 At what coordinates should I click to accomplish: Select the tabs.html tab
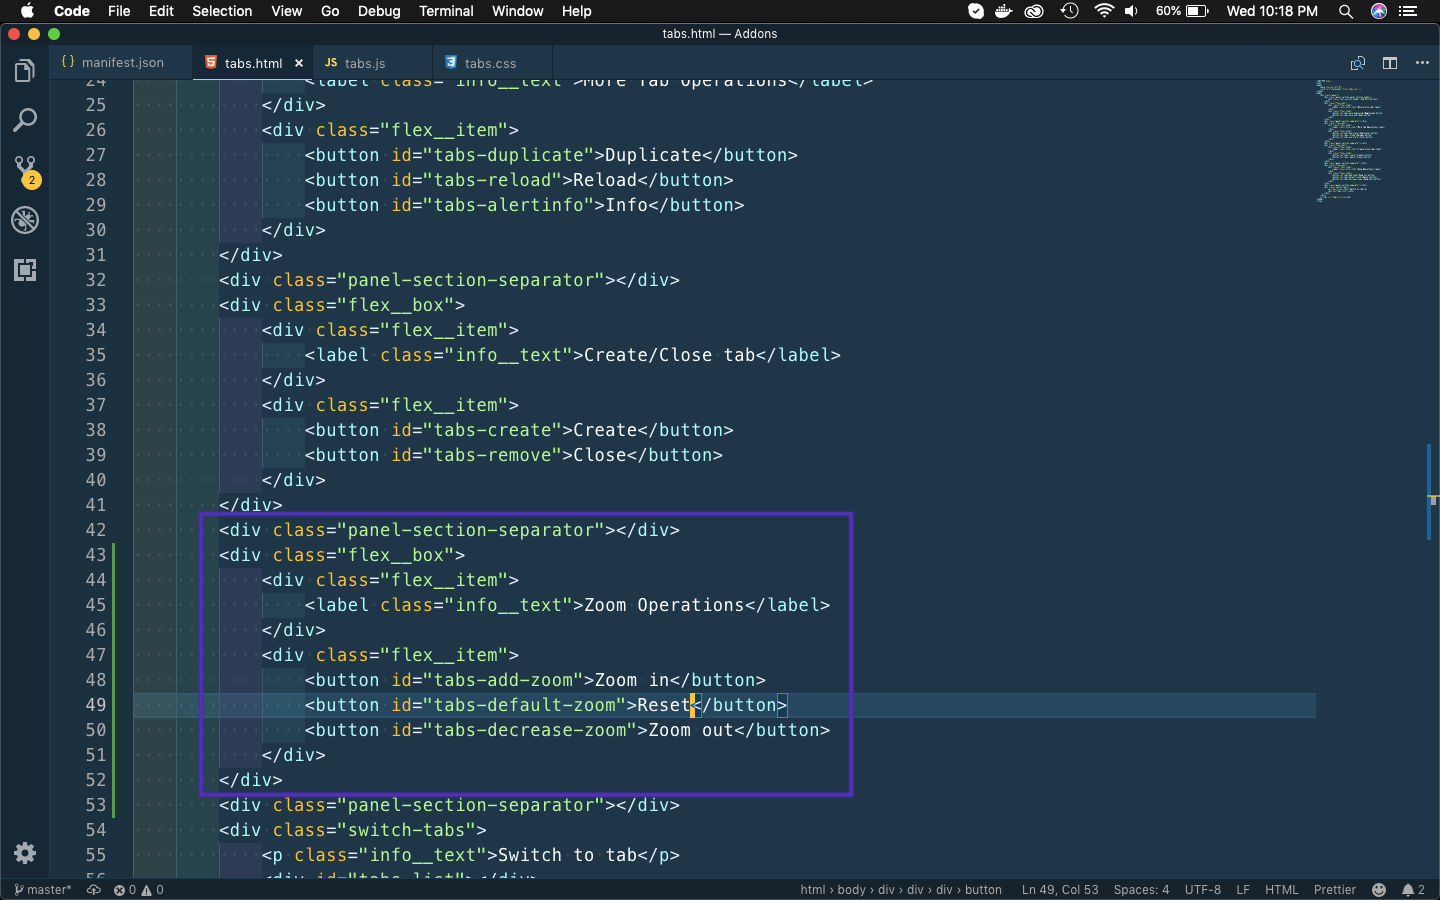click(252, 63)
